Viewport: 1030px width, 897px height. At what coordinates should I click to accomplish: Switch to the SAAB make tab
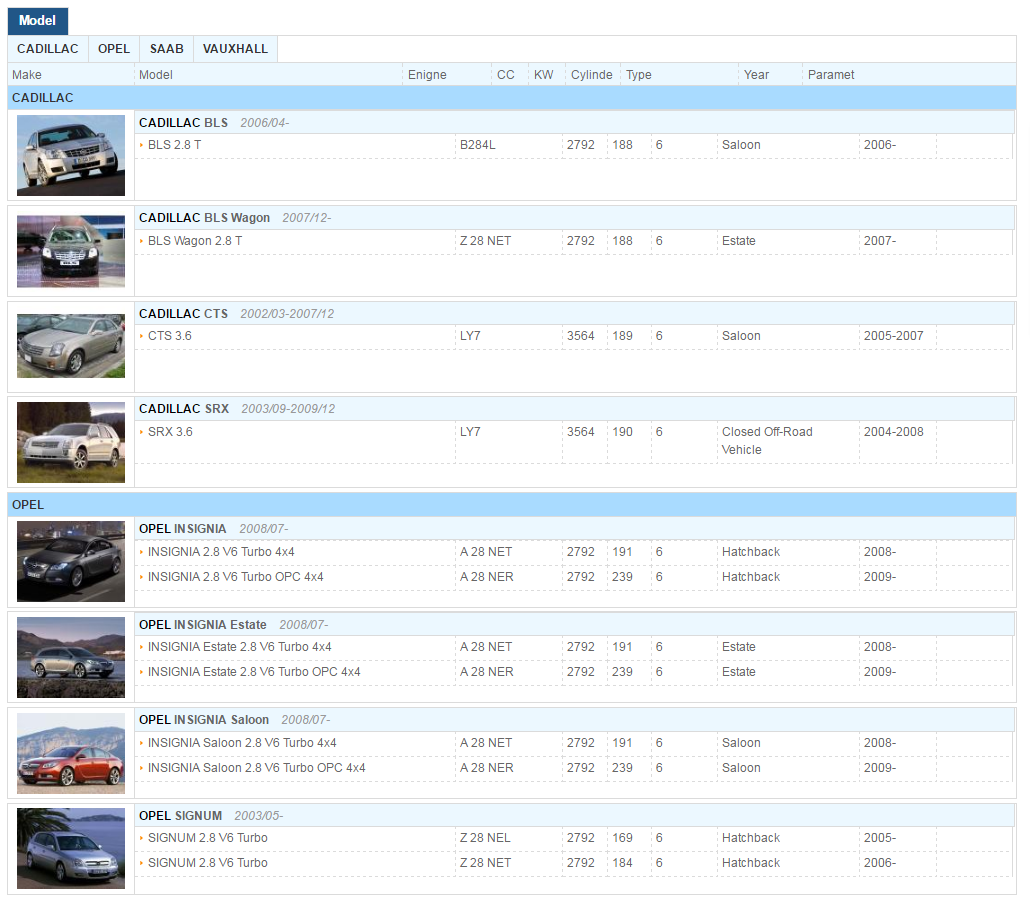pyautogui.click(x=167, y=49)
